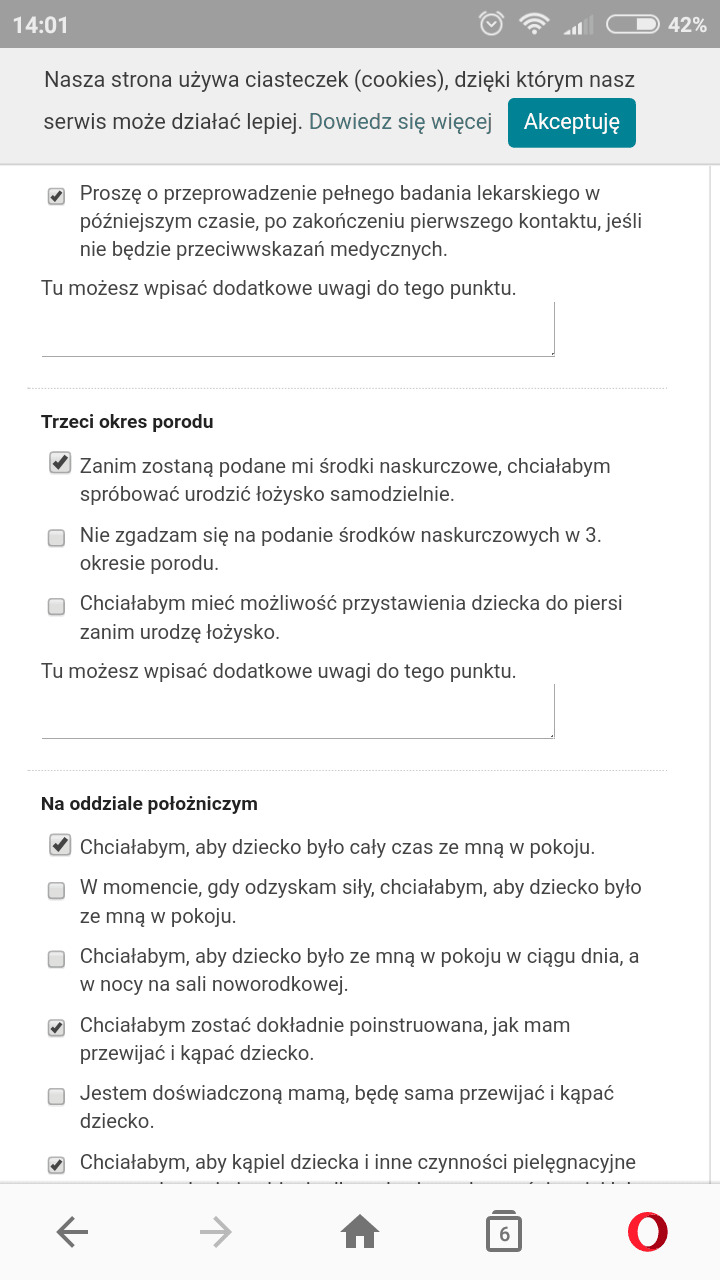Open the Opera menu icon

click(x=647, y=1233)
